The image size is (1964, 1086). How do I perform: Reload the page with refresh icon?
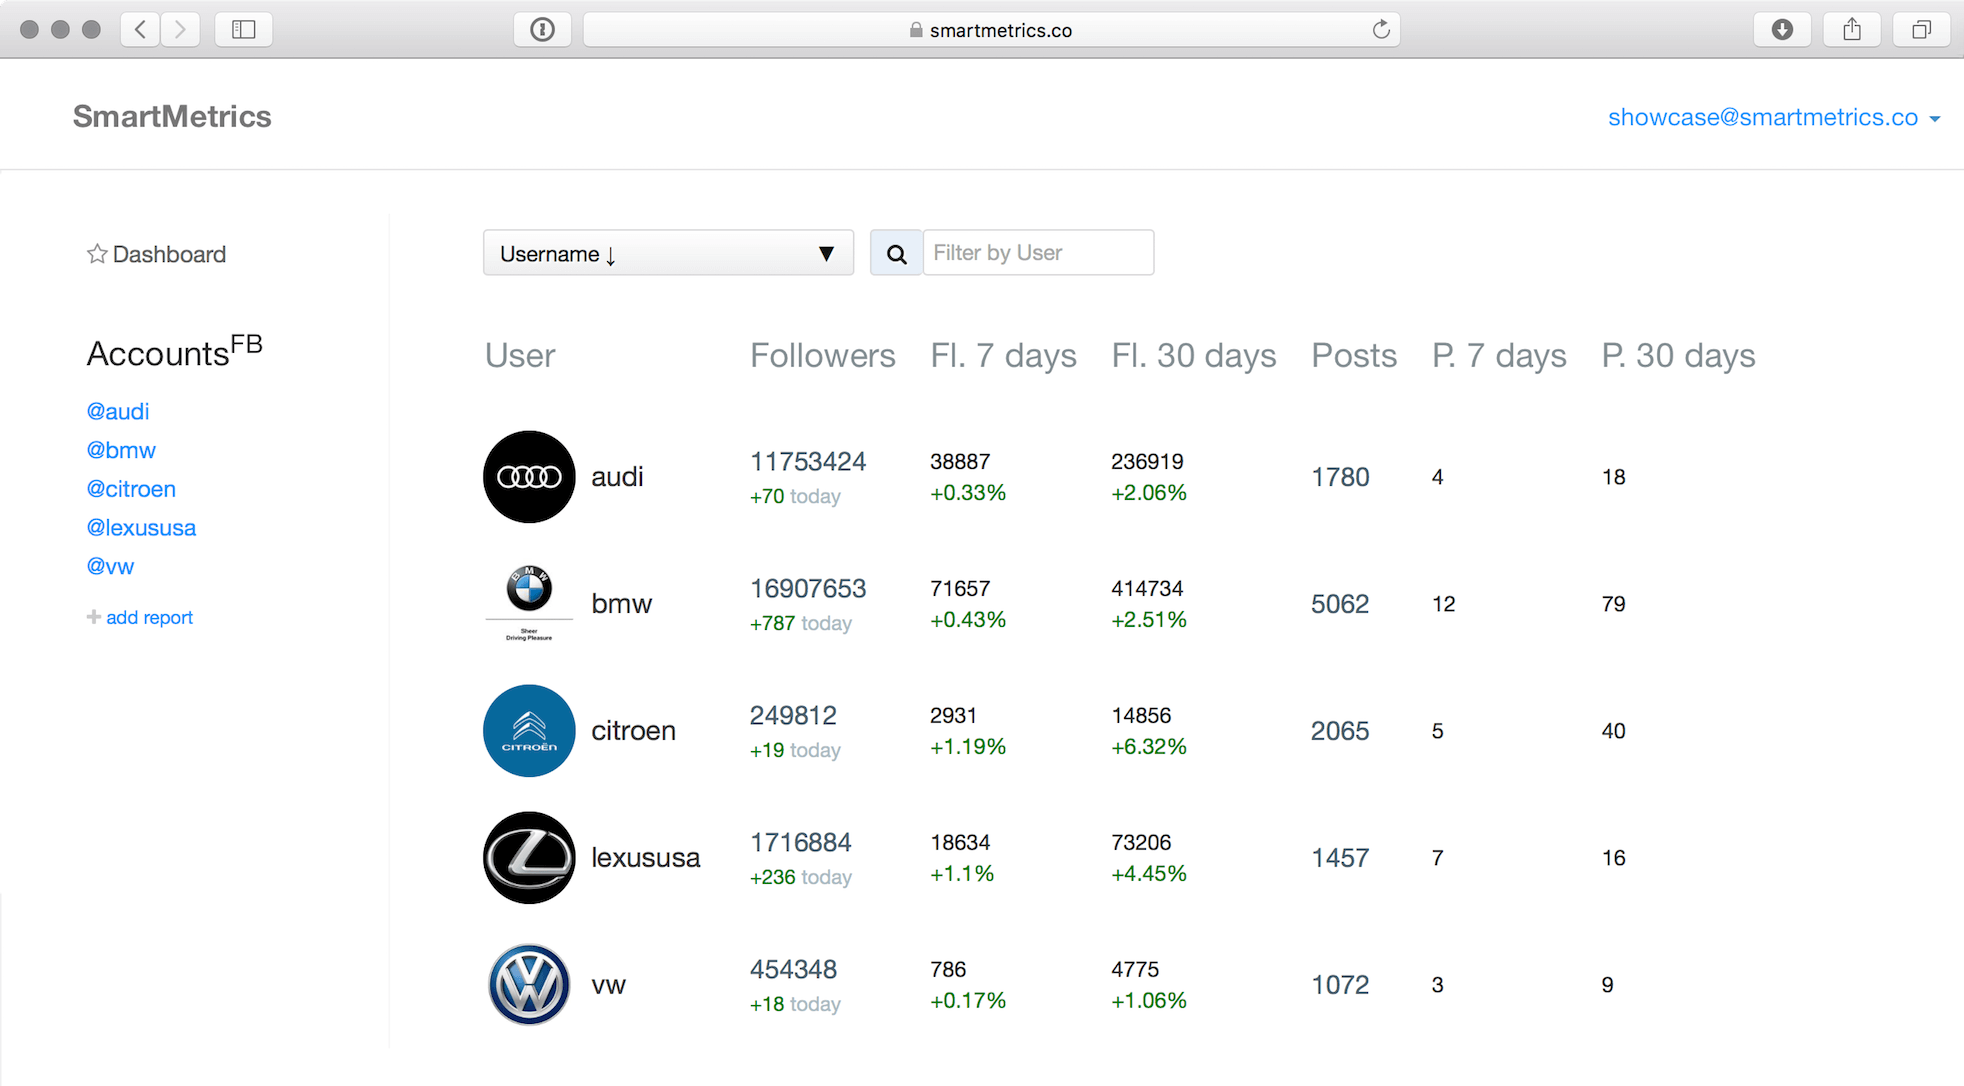click(x=1381, y=30)
